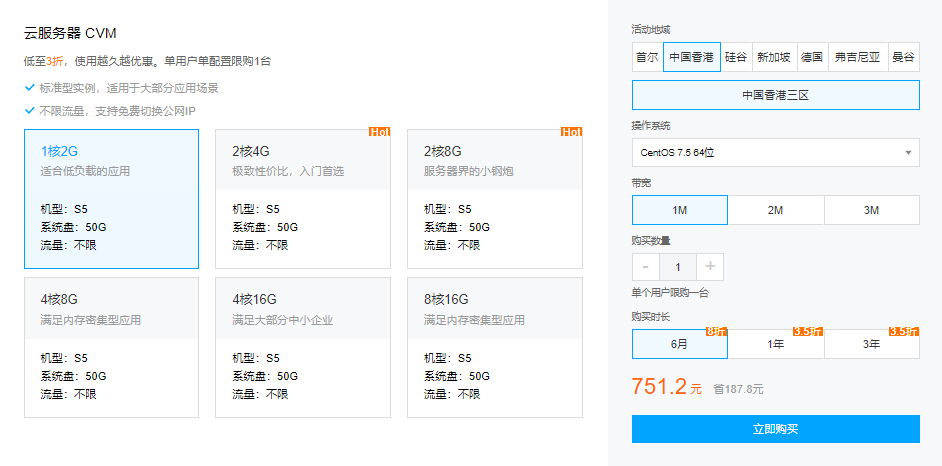
Task: Set bandwidth to 1M
Action: (679, 210)
